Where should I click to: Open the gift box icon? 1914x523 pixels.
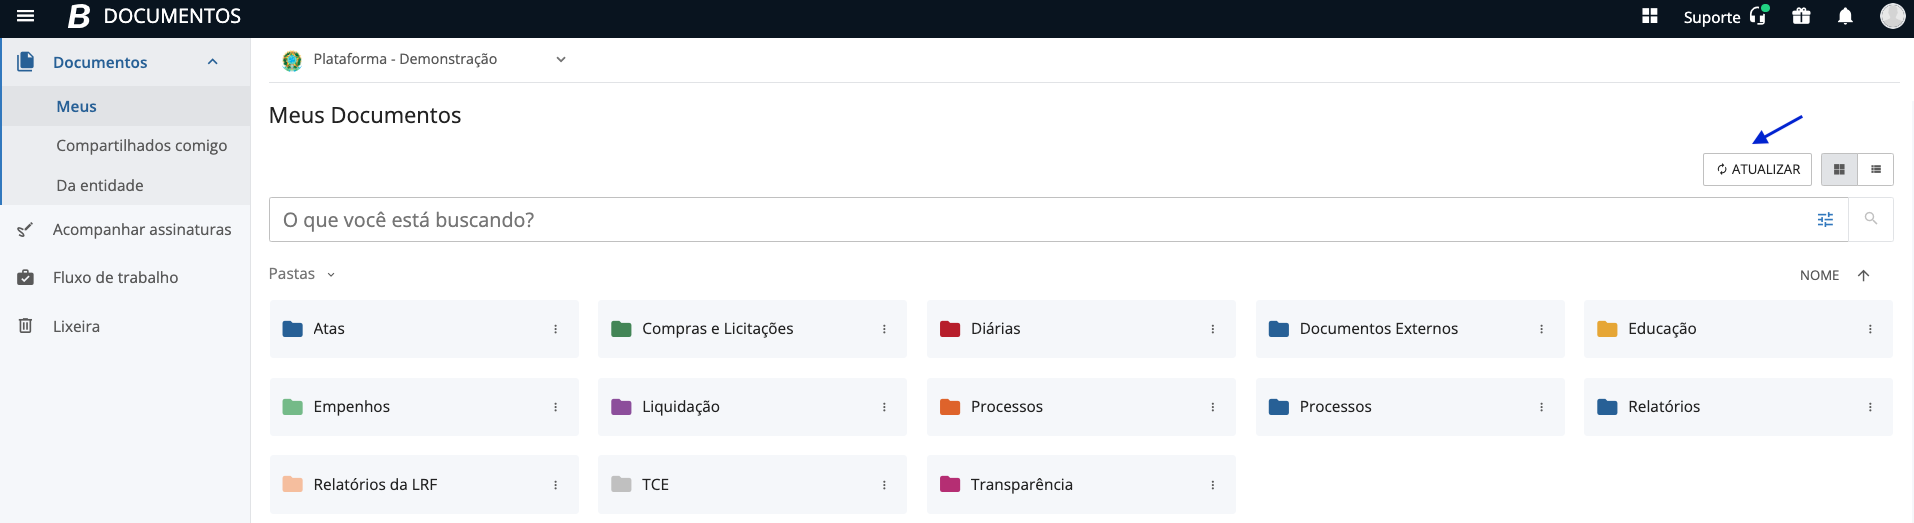[1801, 16]
